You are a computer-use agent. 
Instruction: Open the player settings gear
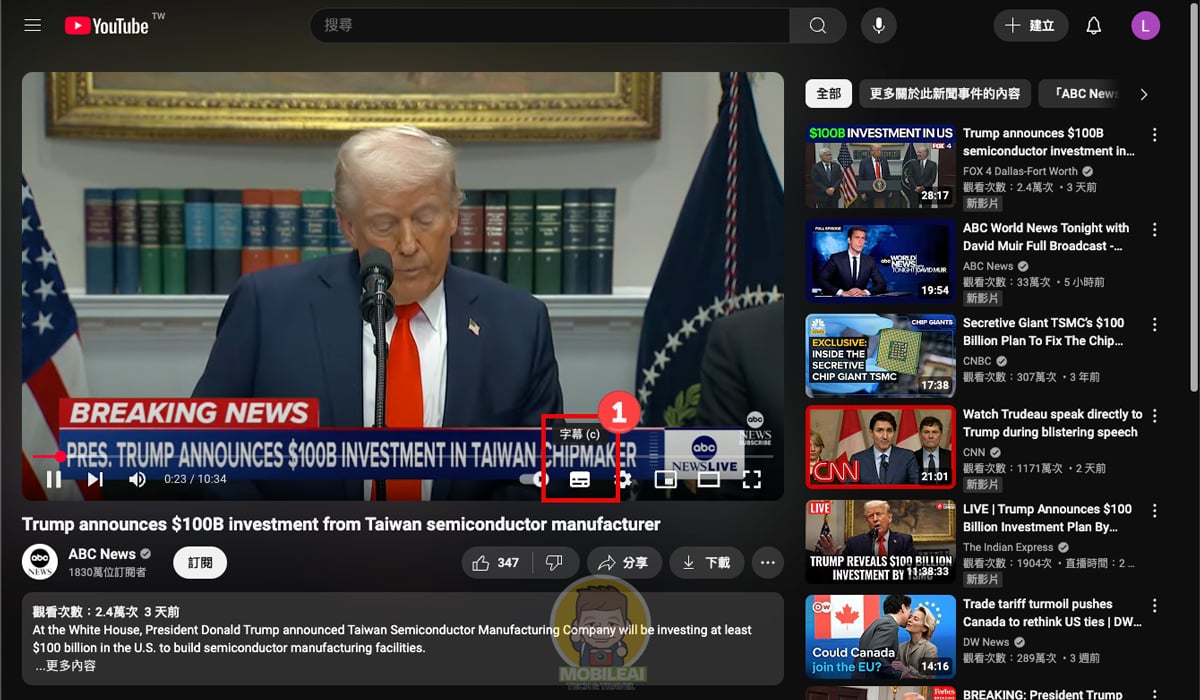[624, 479]
